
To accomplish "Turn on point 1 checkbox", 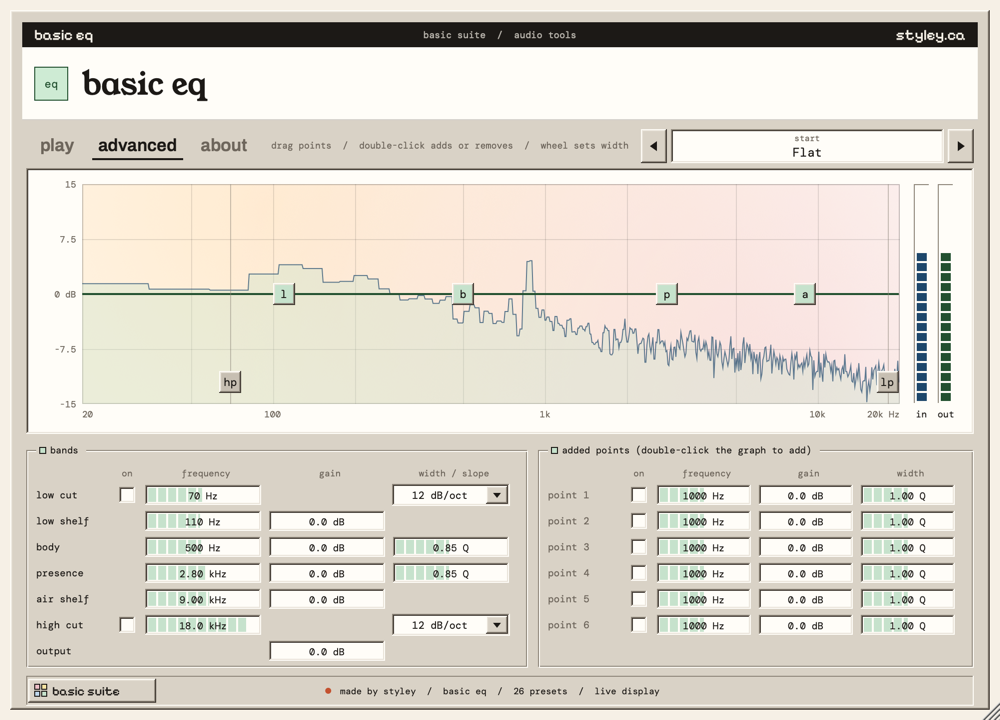I will (638, 495).
